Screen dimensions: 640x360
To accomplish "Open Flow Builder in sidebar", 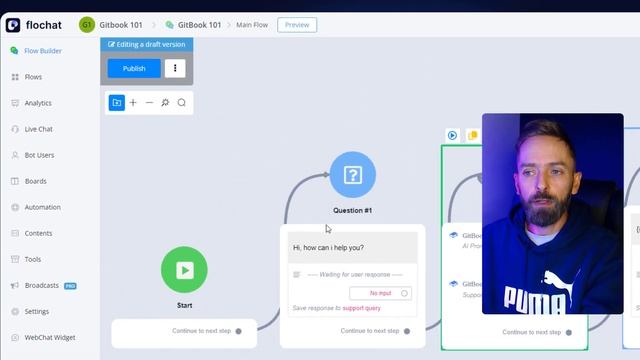I will (42, 51).
